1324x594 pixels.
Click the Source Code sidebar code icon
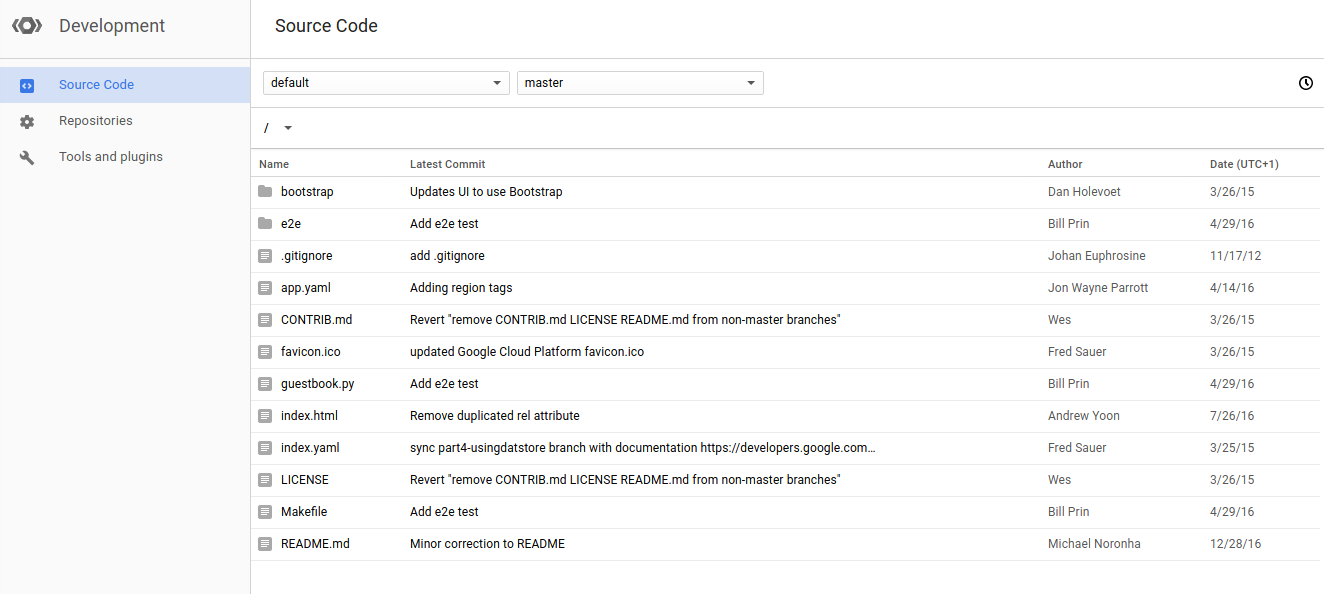tap(27, 86)
